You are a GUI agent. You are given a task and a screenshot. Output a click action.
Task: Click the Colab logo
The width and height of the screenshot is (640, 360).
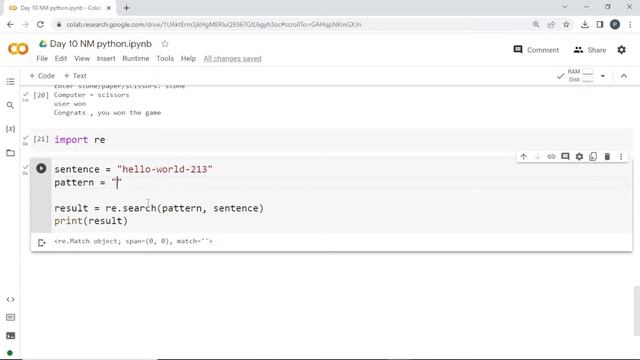[x=18, y=49]
